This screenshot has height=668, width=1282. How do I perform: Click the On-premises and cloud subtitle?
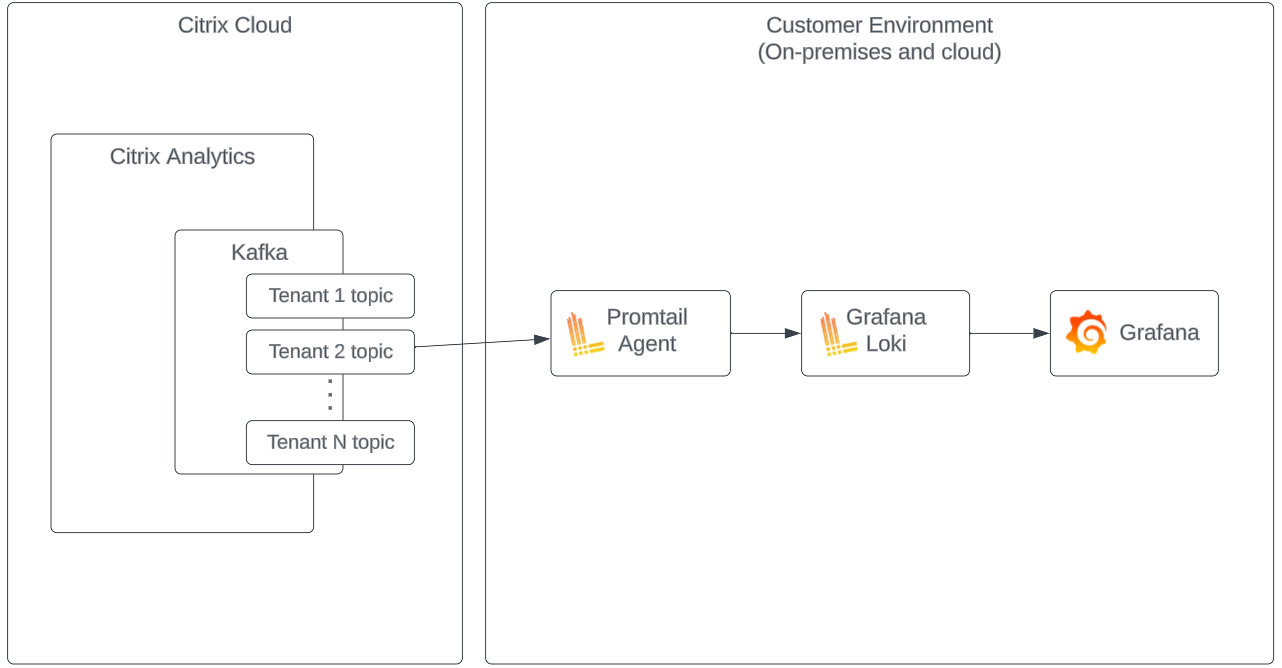879,52
